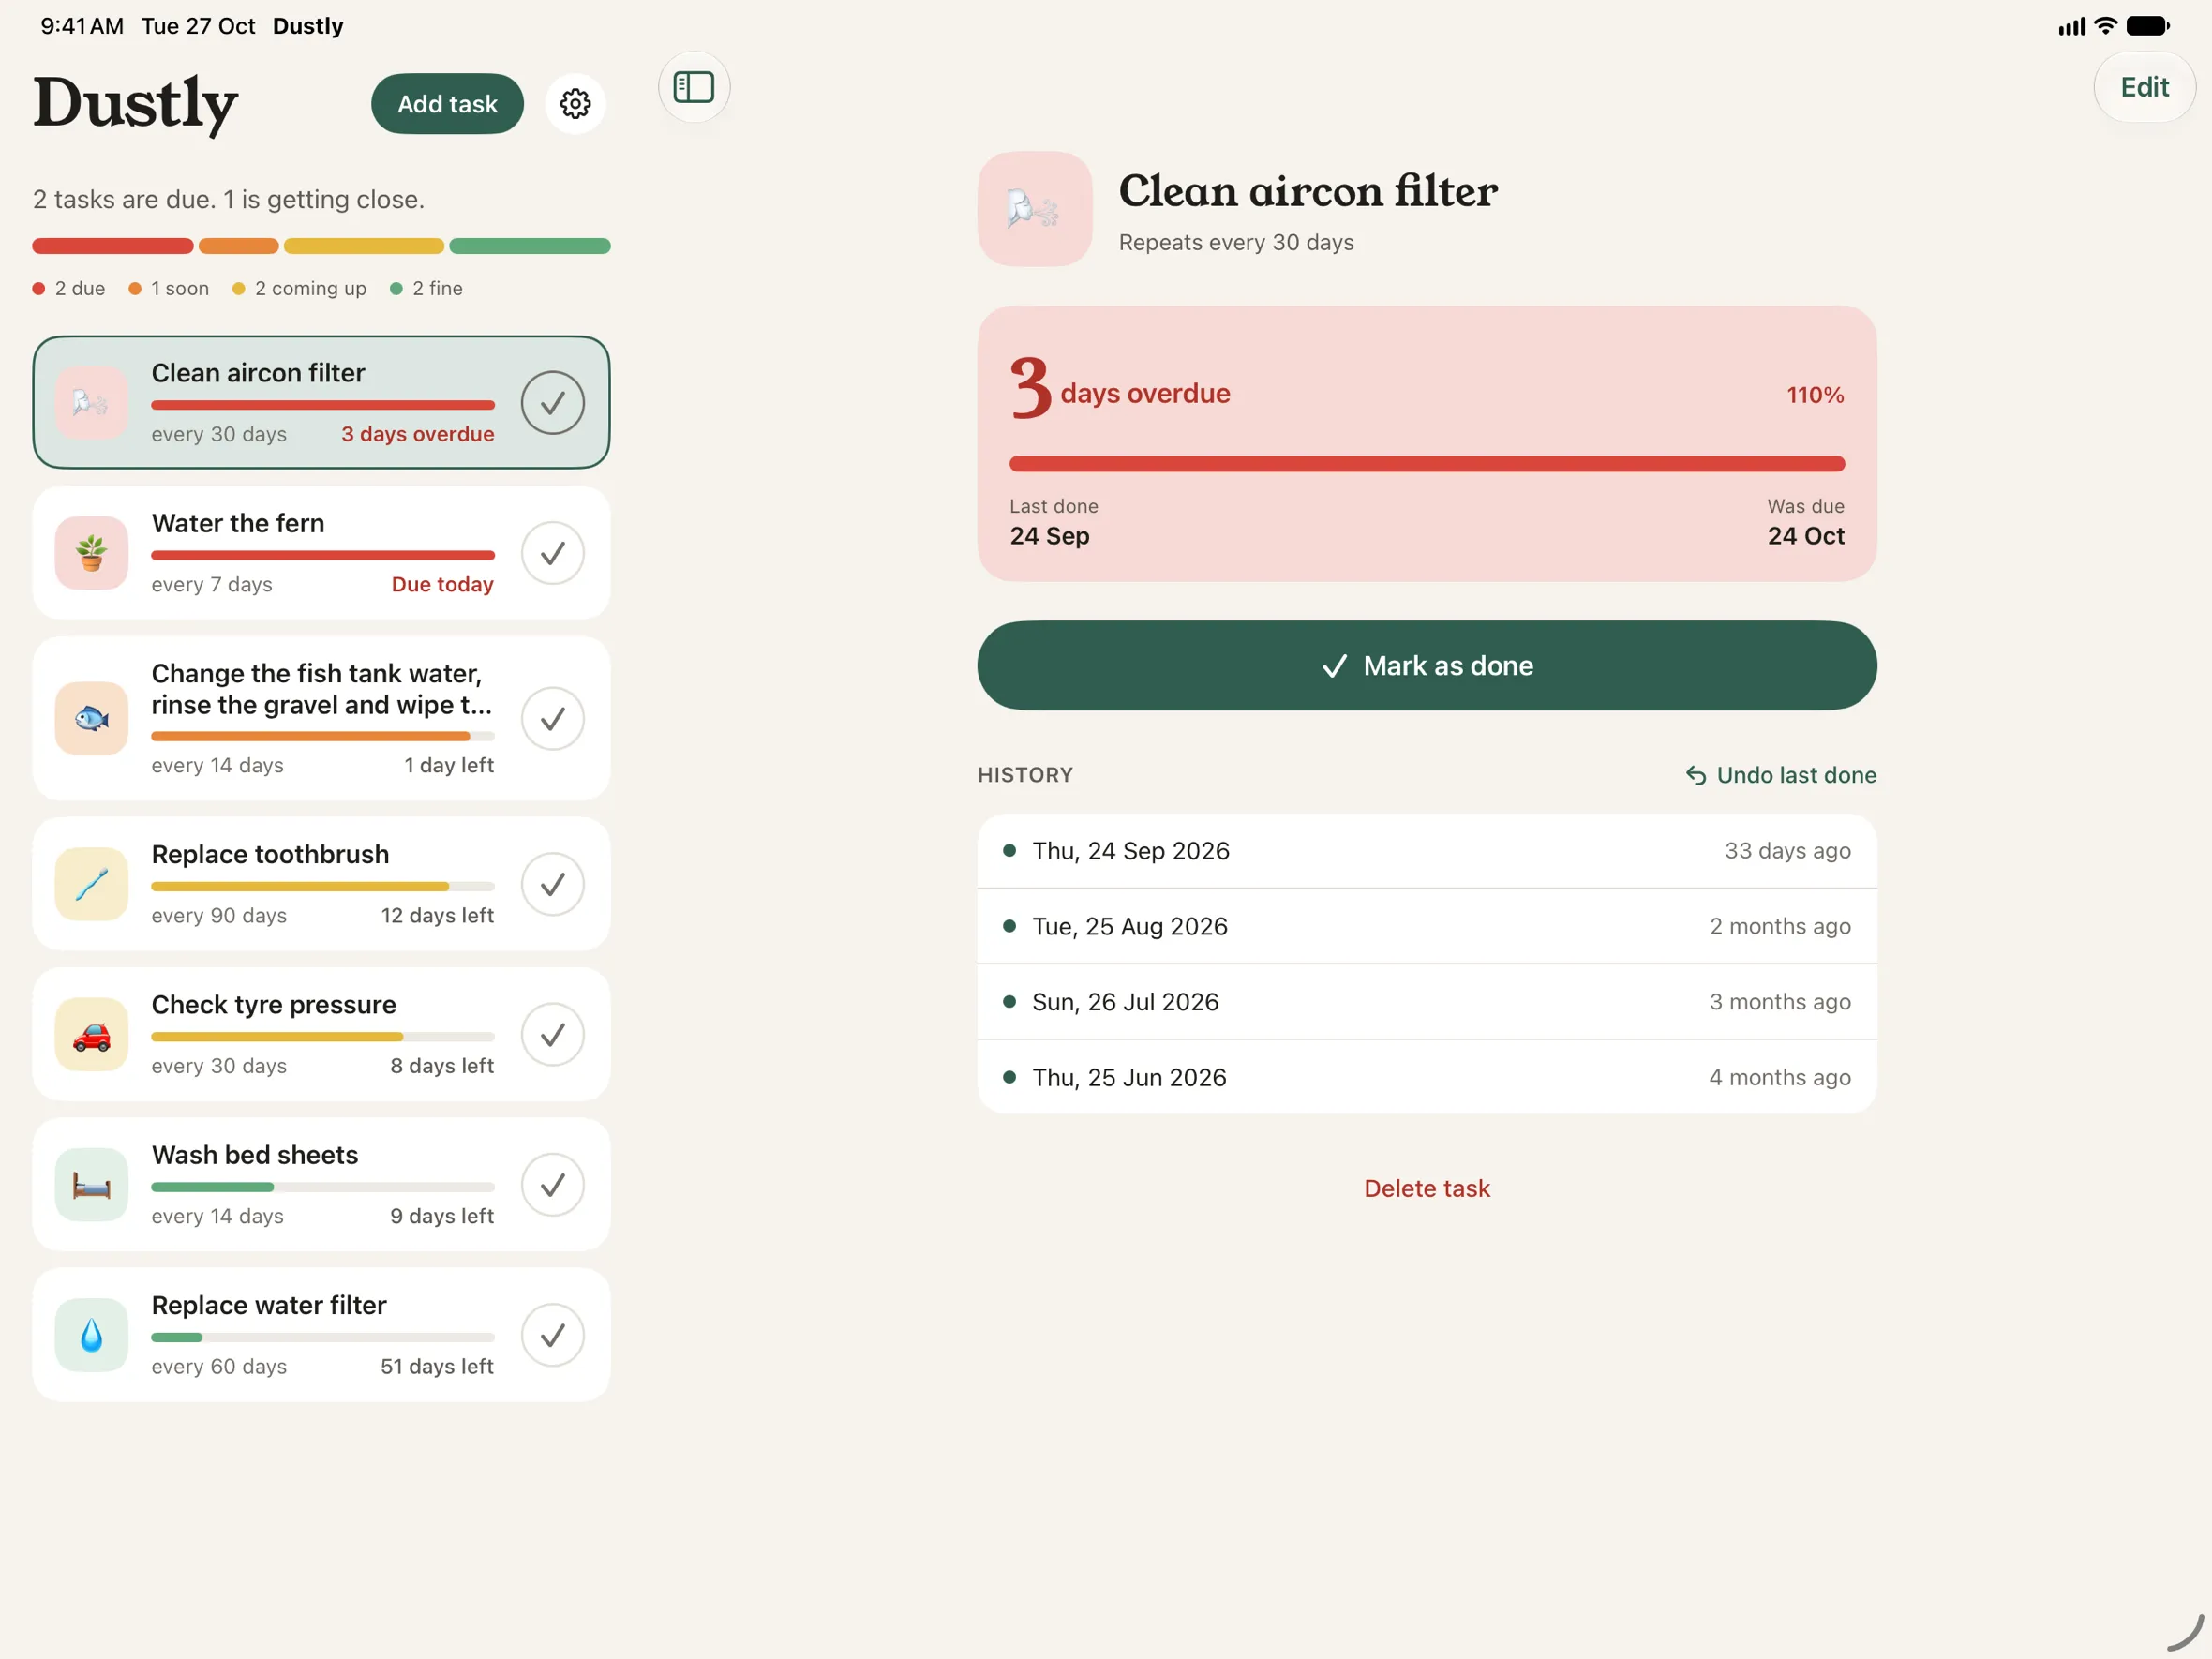Screen dimensions: 2212x1659
Task: Click the Last done 24 Sep value
Action: pyautogui.click(x=1050, y=536)
